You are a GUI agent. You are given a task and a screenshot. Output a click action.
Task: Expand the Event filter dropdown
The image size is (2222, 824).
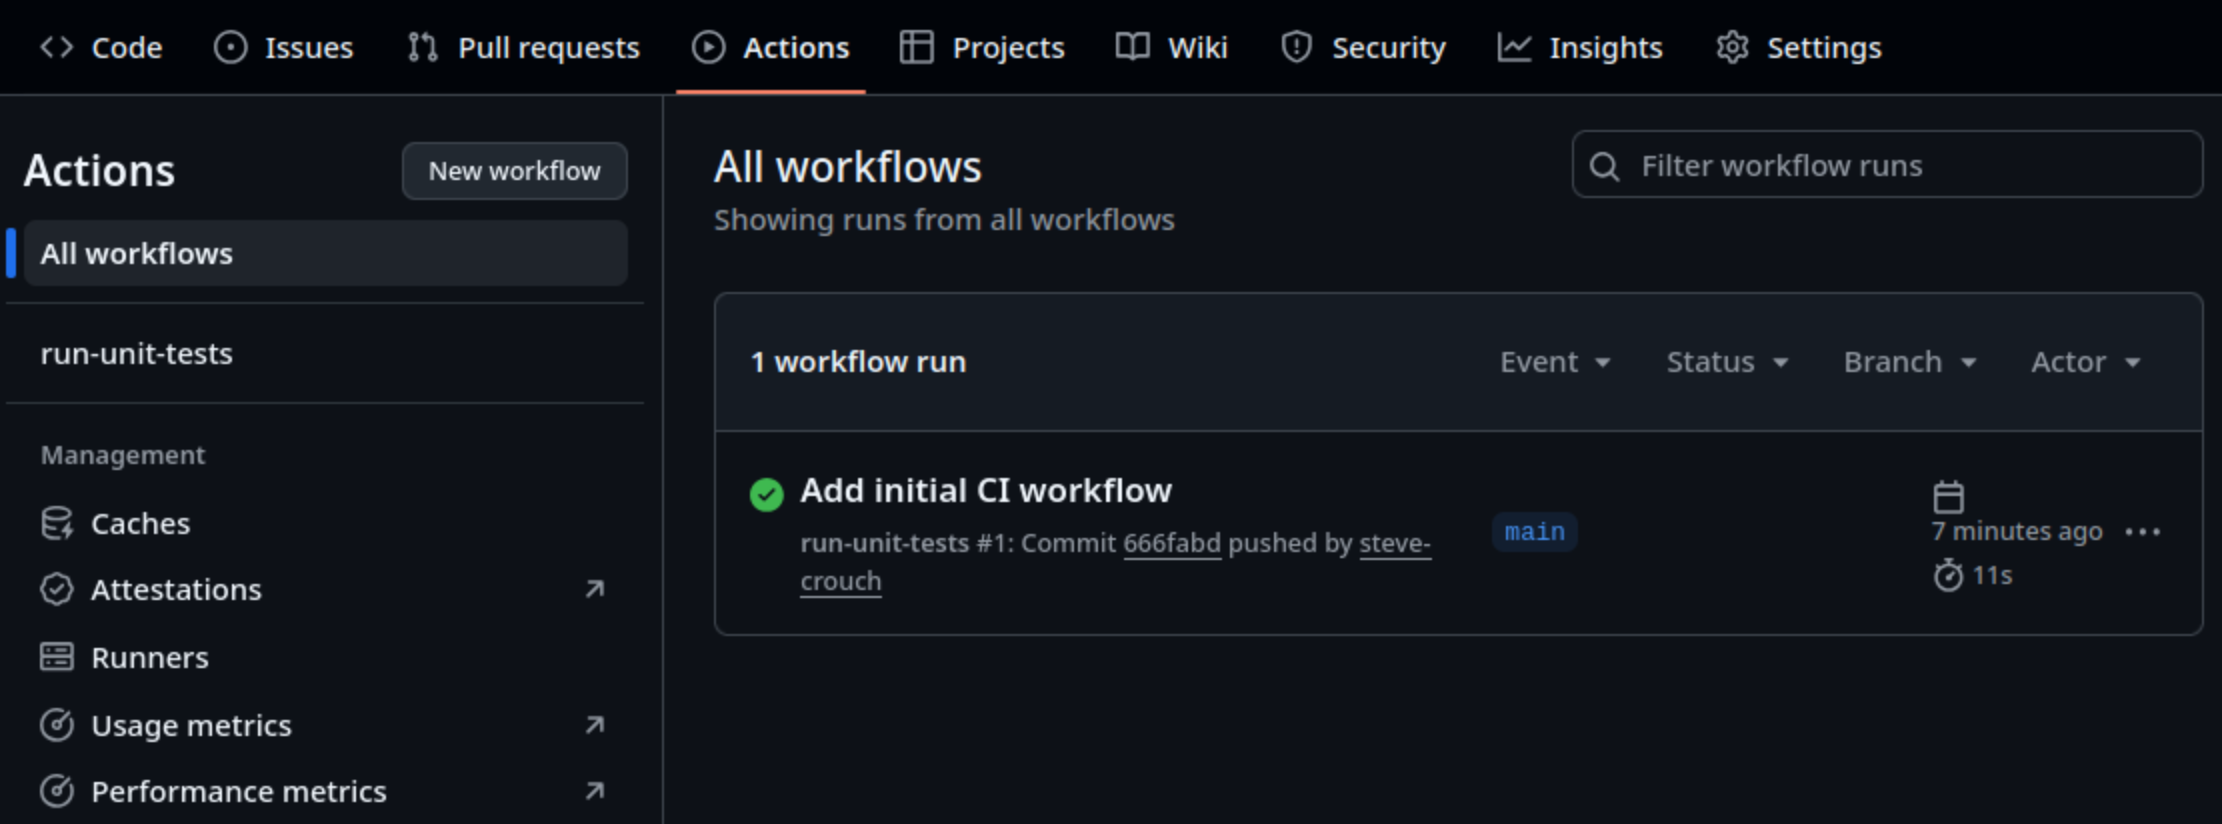1555,362
